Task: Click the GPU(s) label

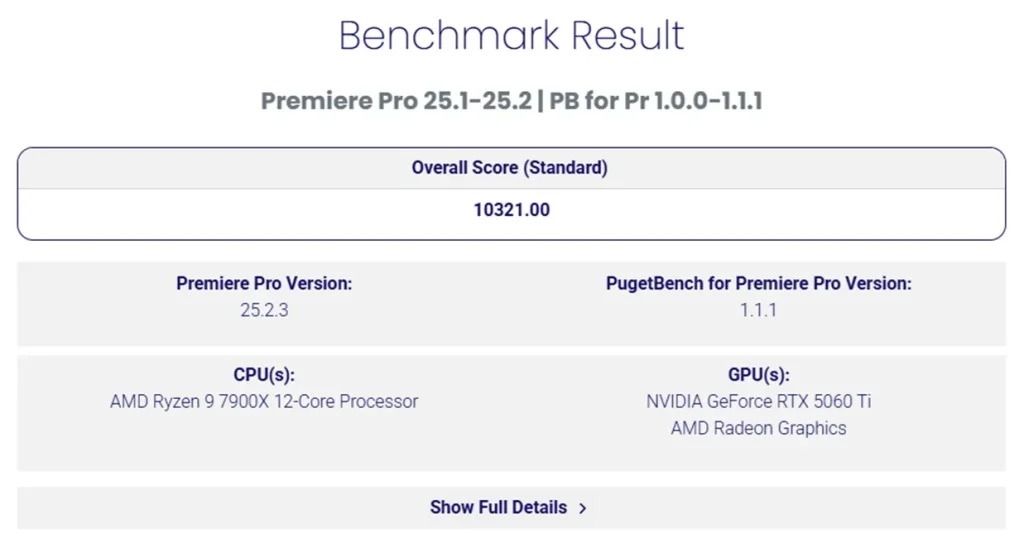Action: pyautogui.click(x=758, y=375)
